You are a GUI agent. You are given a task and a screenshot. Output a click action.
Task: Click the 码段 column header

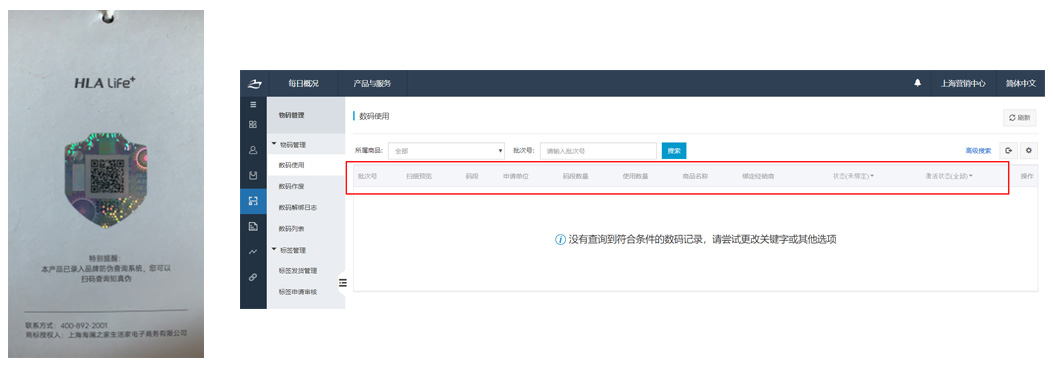point(471,175)
